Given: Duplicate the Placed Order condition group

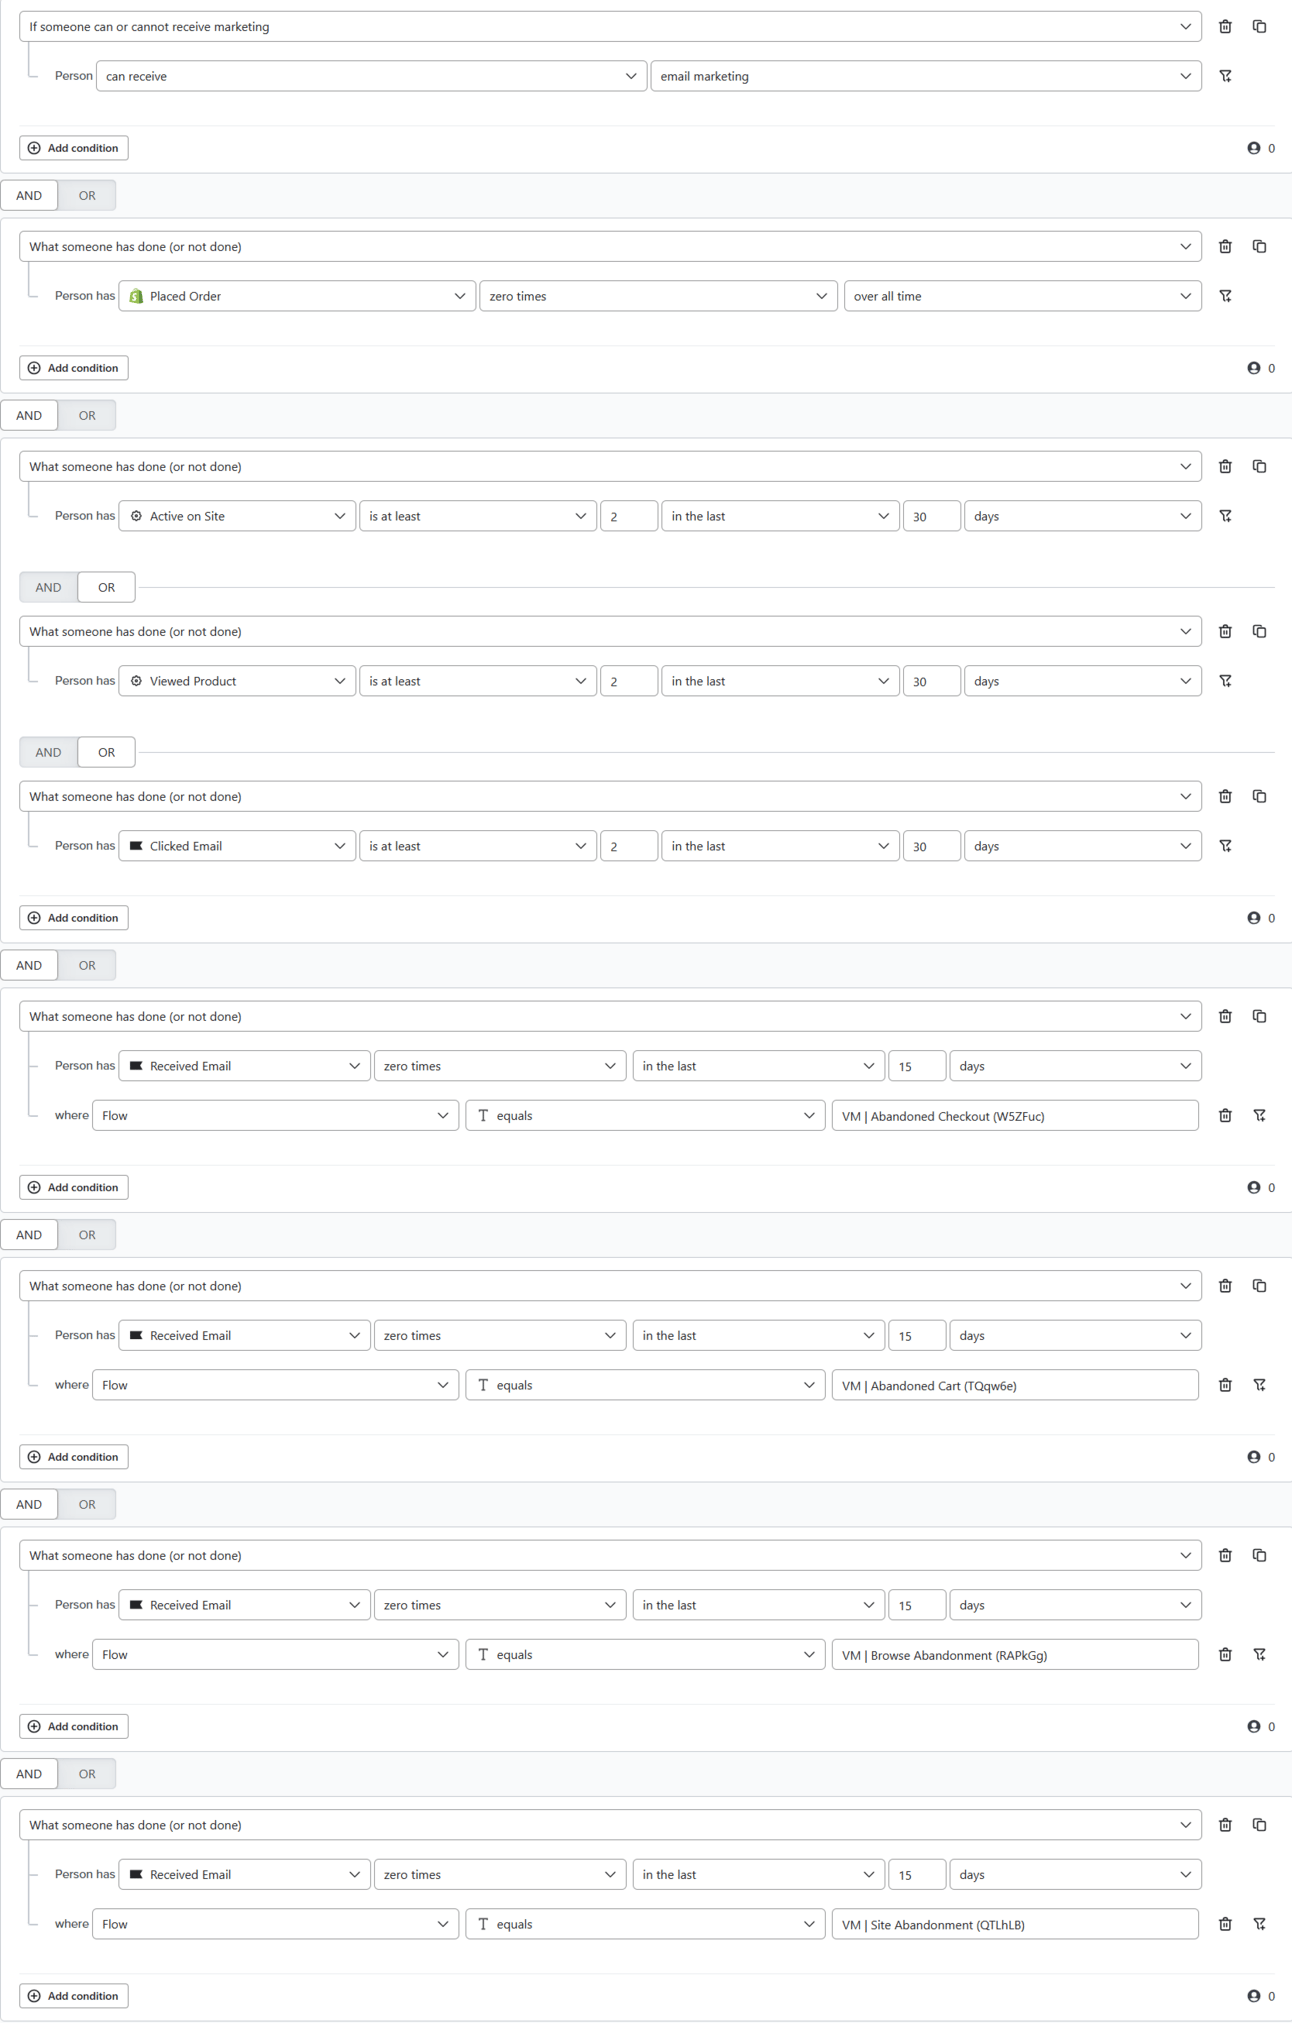Looking at the screenshot, I should [x=1259, y=247].
